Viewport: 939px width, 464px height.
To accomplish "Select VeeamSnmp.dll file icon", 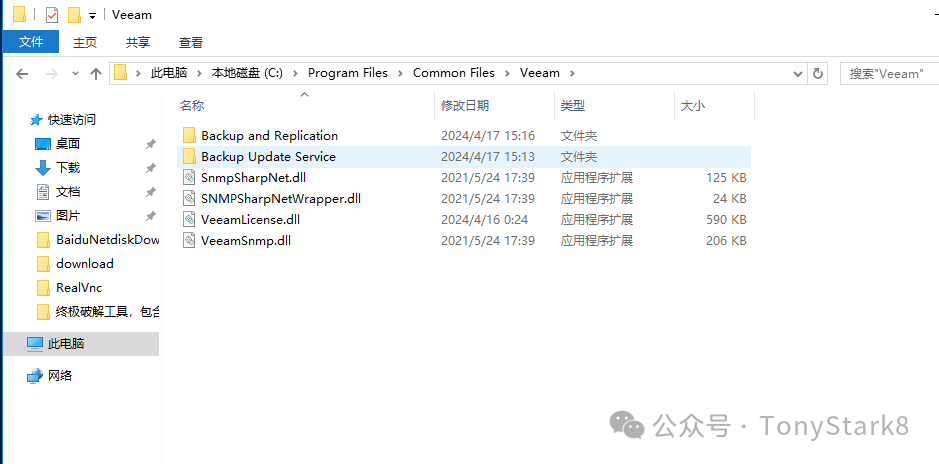I will point(189,241).
